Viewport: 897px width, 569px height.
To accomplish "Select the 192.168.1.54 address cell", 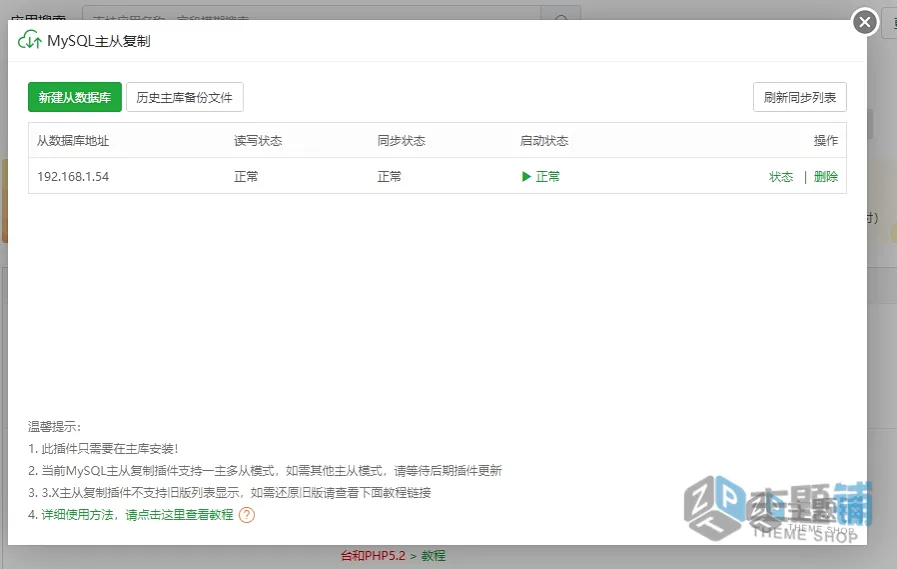I will click(x=73, y=177).
